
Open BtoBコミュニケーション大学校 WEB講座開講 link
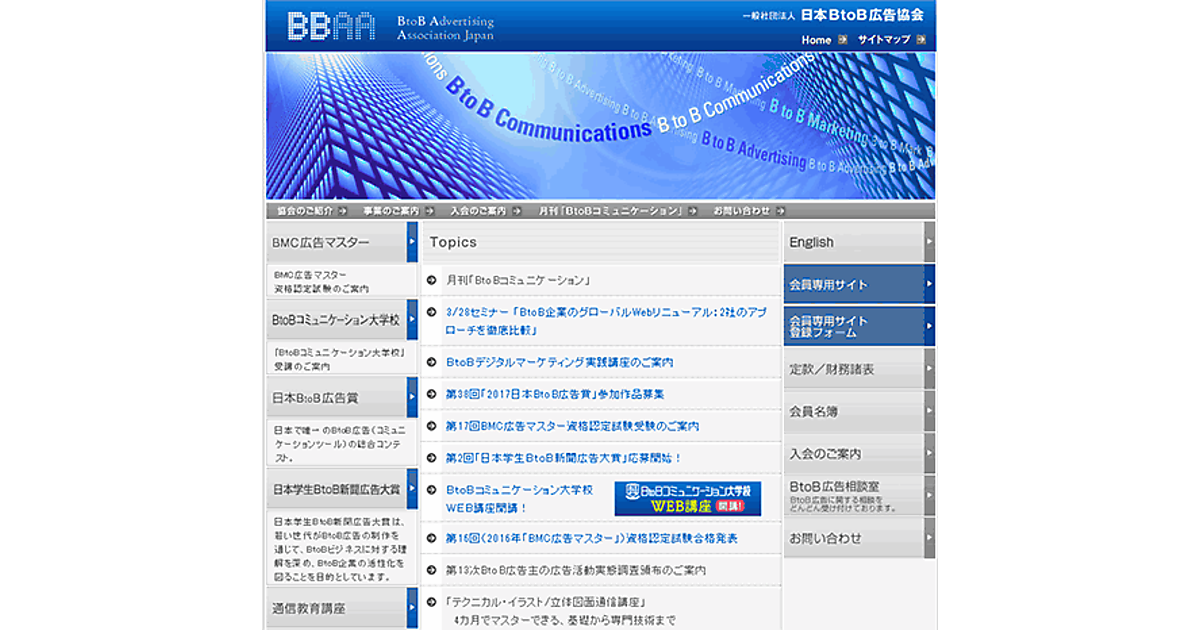click(520, 499)
